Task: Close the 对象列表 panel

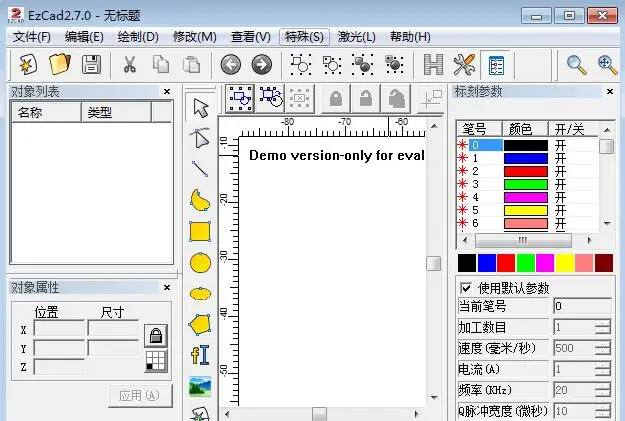Action: coord(167,92)
